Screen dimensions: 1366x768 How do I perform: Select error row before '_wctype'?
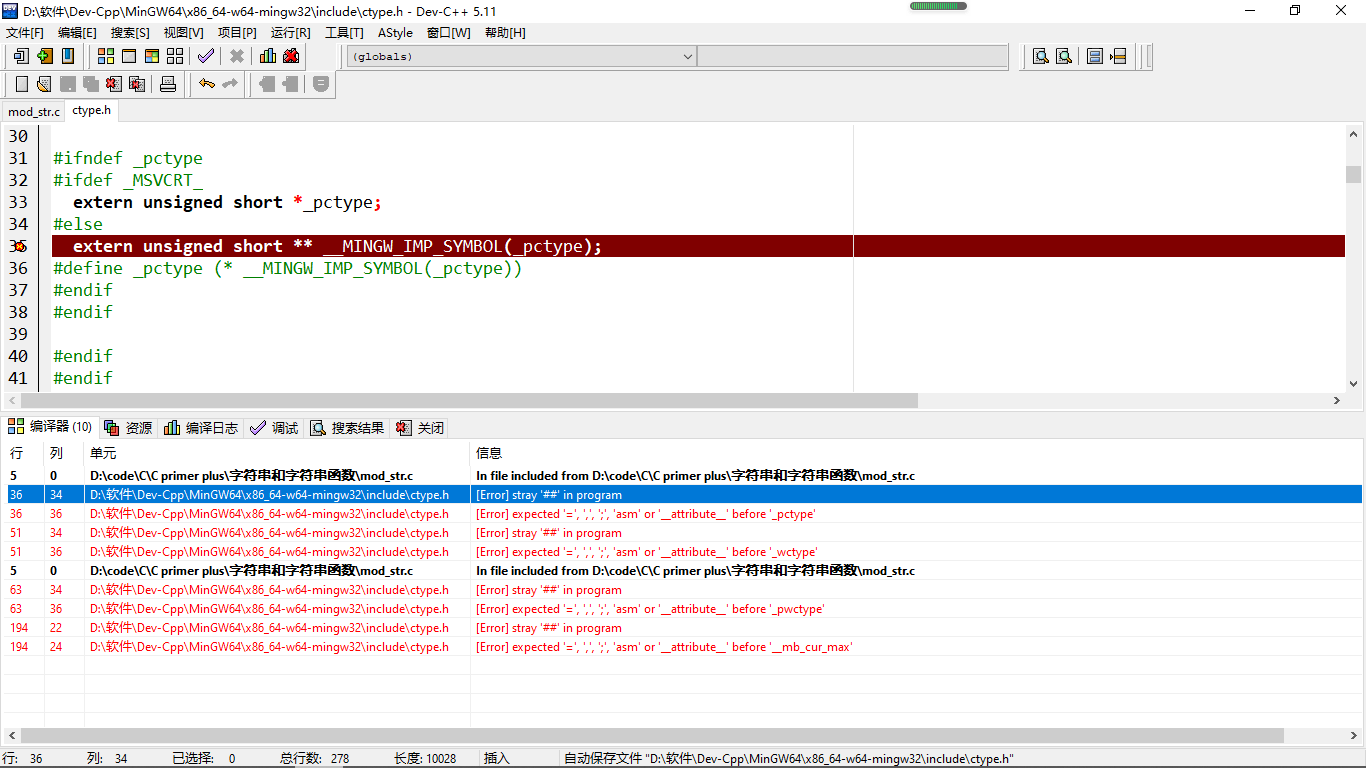click(683, 552)
